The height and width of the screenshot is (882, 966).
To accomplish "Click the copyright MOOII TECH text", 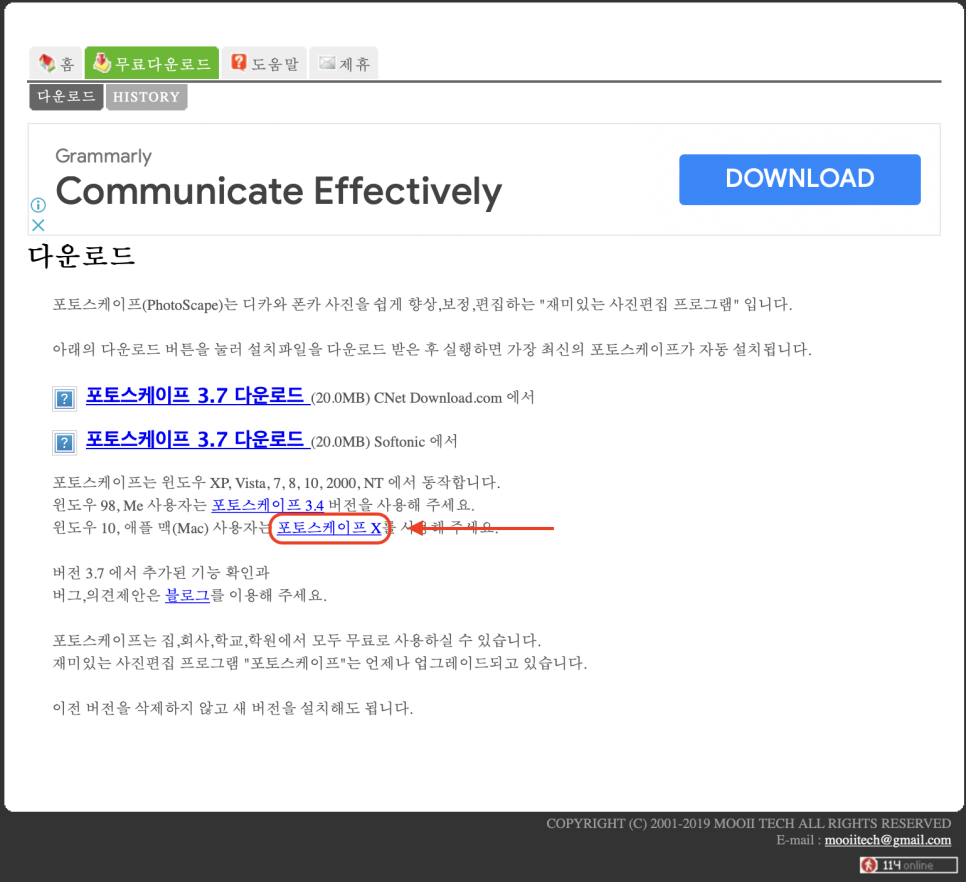I will 749,823.
